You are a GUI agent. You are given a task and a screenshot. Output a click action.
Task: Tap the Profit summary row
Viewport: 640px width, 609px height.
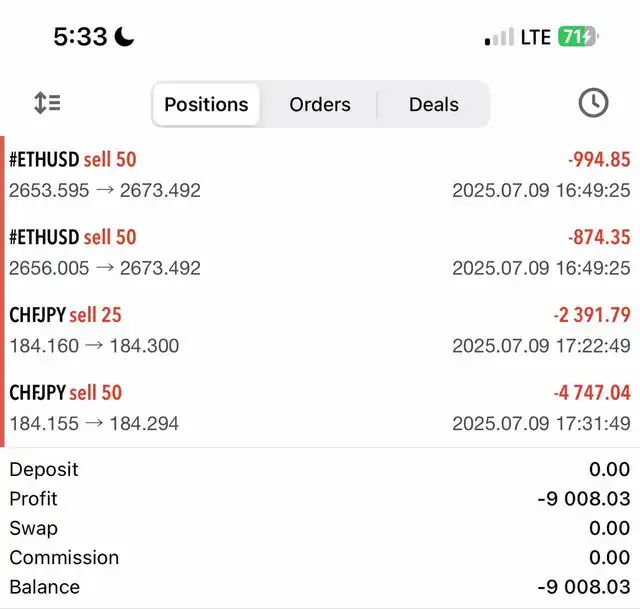[320, 499]
